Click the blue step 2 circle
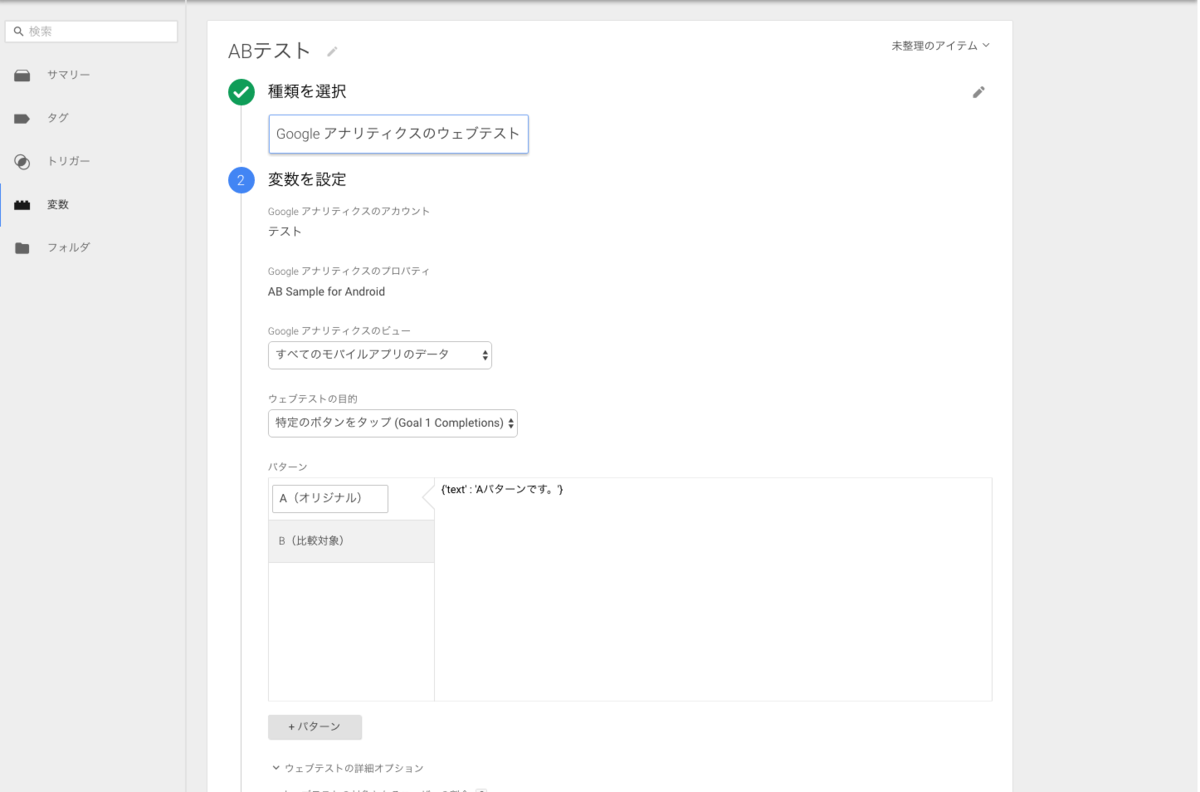 pos(241,180)
